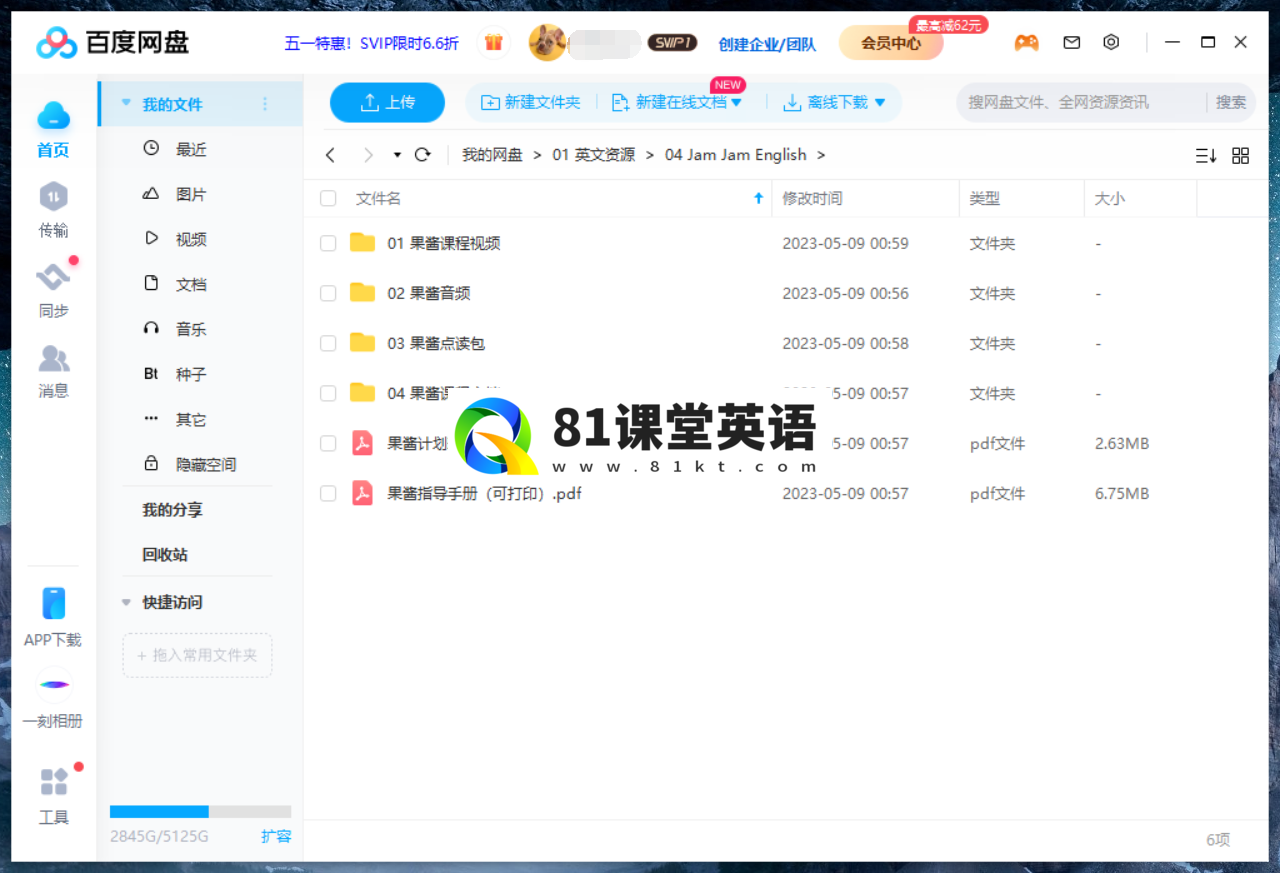The width and height of the screenshot is (1280, 873).
Task: Click the gift box promotion icon
Action: coord(494,43)
